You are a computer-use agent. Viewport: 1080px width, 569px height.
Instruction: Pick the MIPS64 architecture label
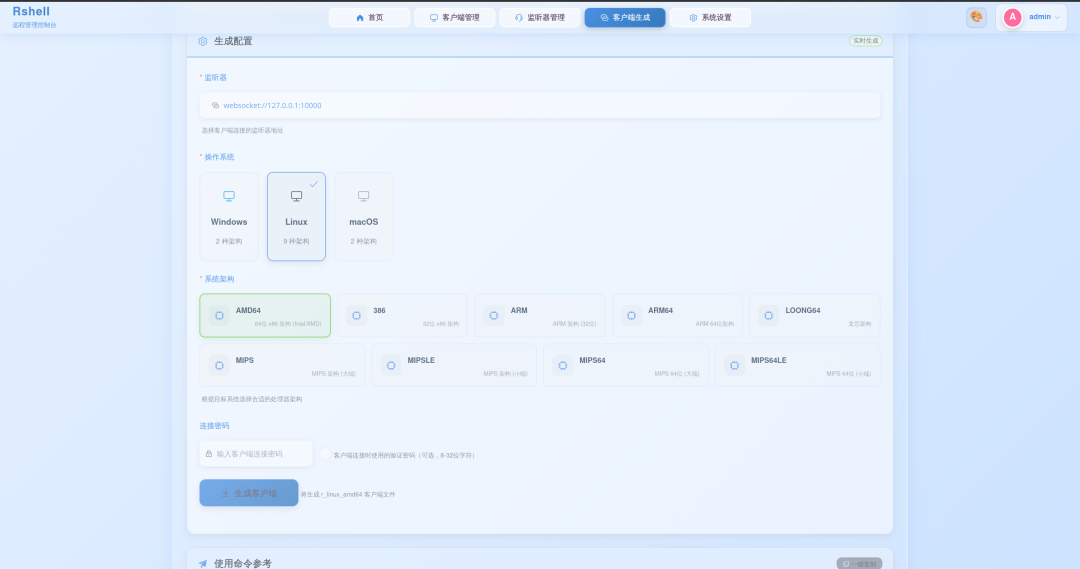(x=592, y=360)
